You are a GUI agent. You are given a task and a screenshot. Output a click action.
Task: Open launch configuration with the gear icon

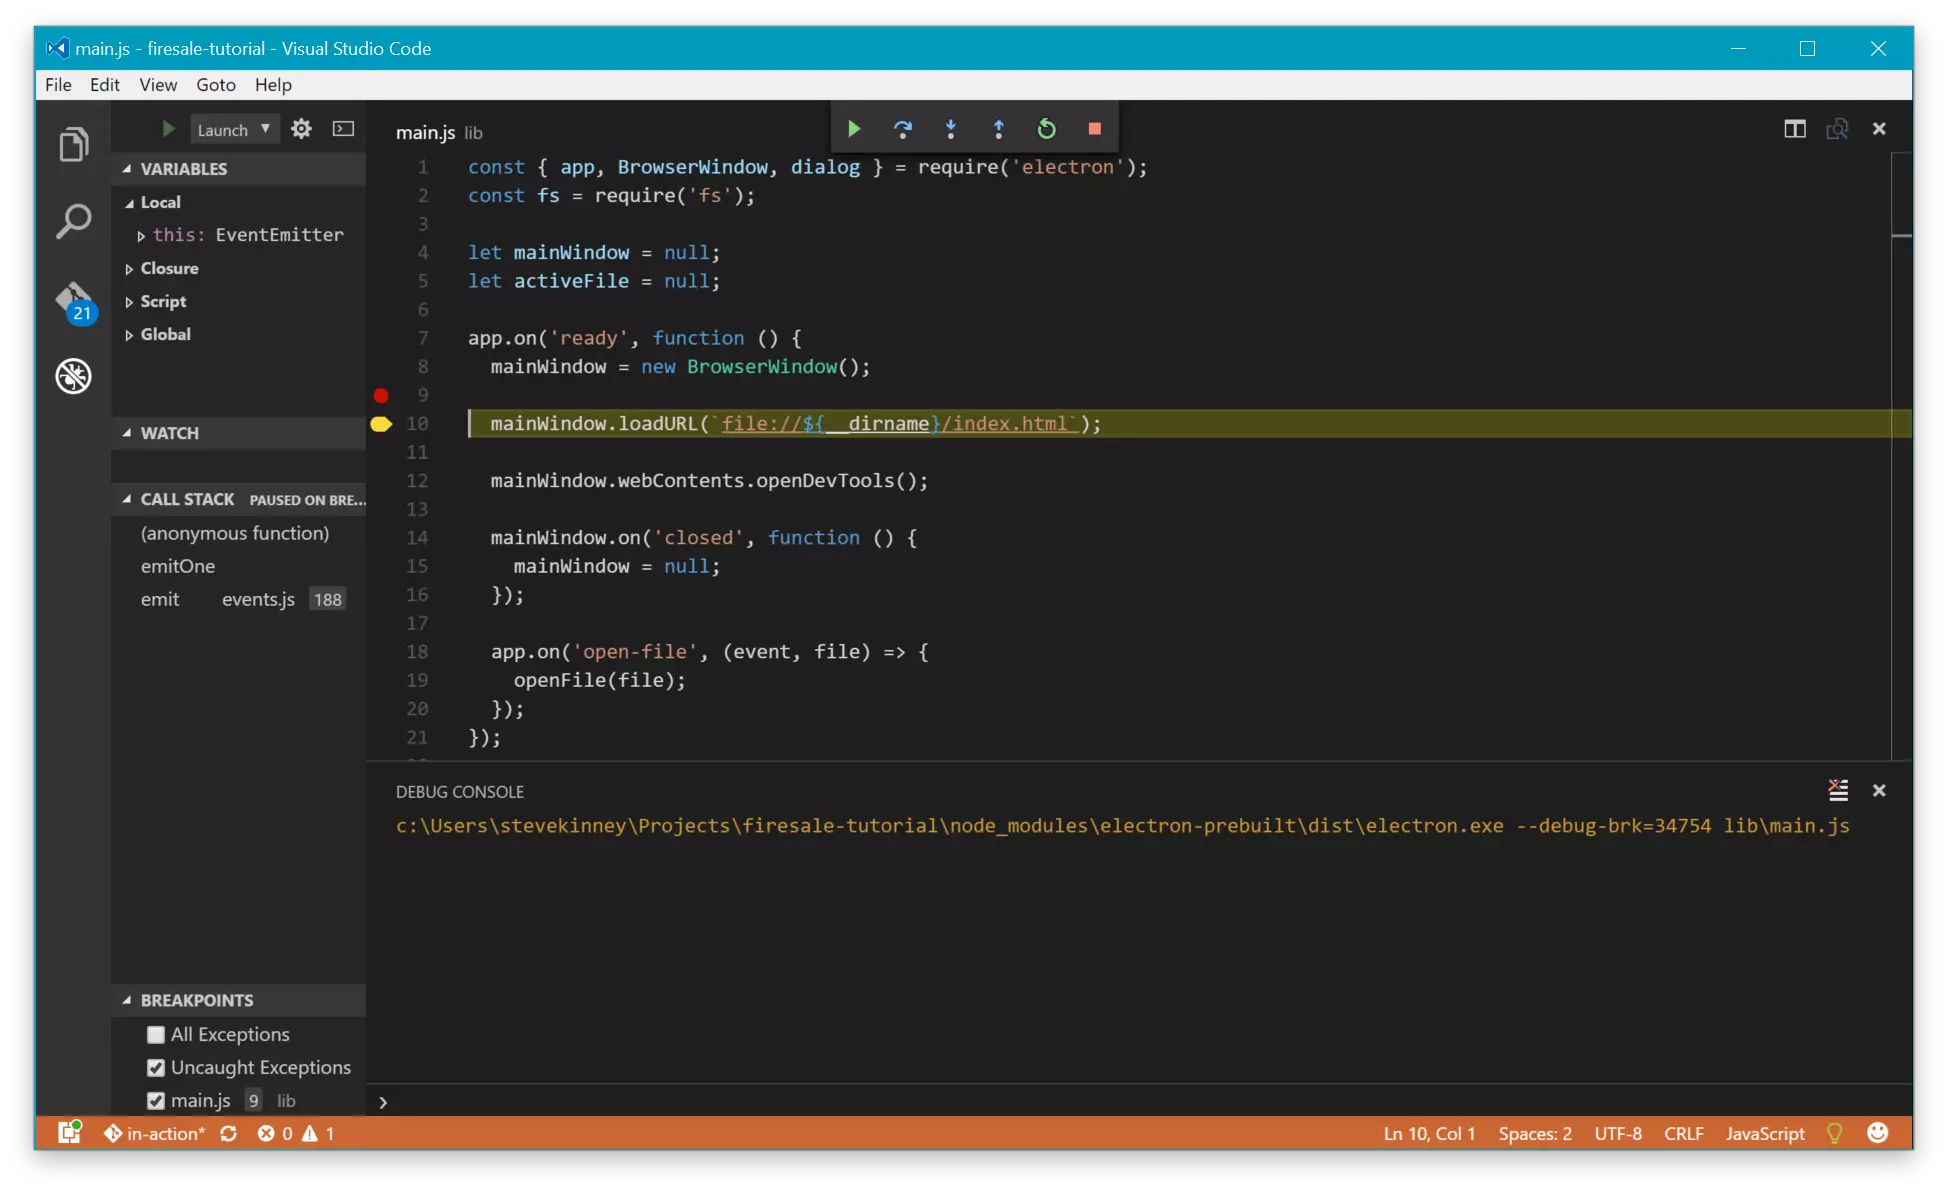[x=301, y=128]
